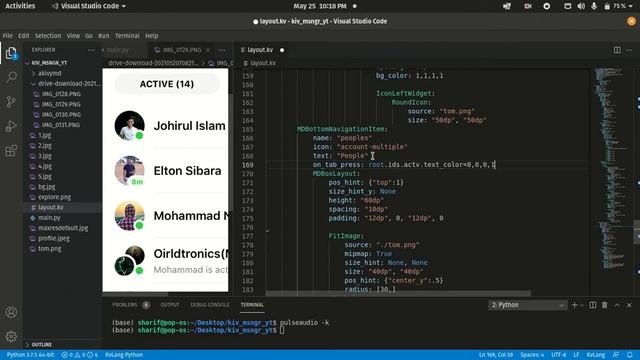Screen dimensions: 640x360
Task: Switch to the IMG_0129.PNG tab
Action: click(182, 50)
